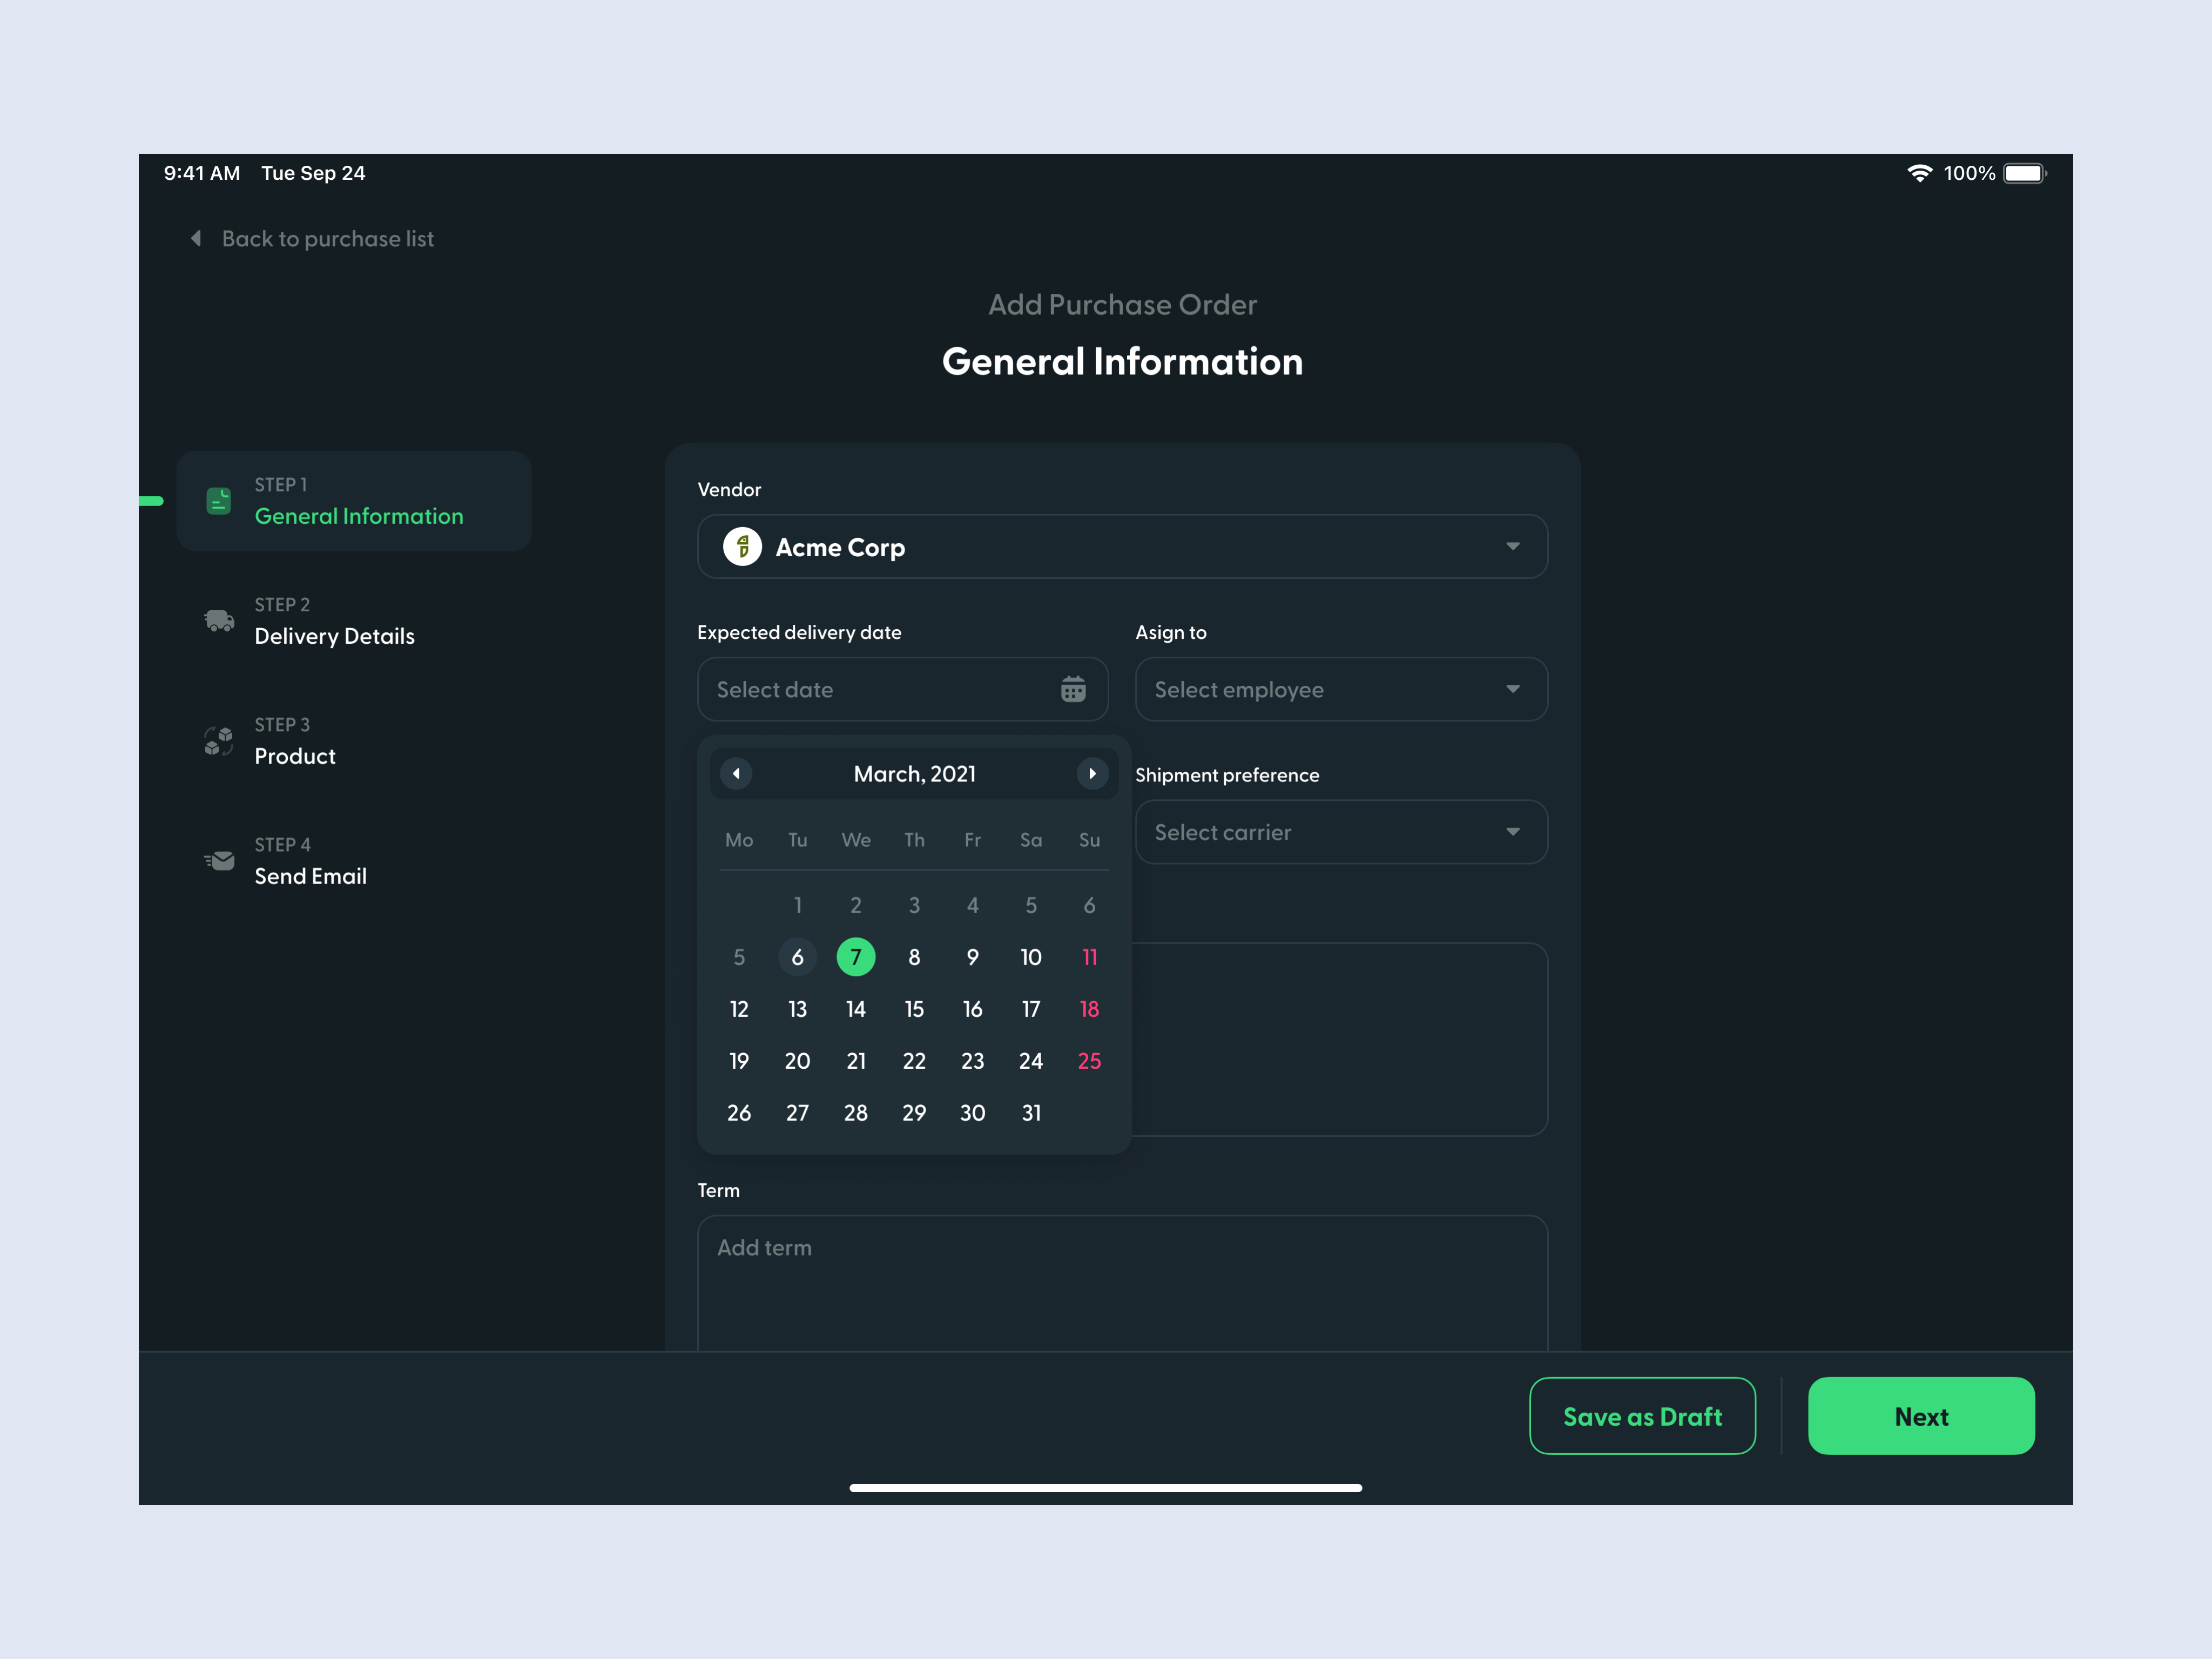
Task: Switch to the Delivery Details step
Action: click(x=335, y=636)
